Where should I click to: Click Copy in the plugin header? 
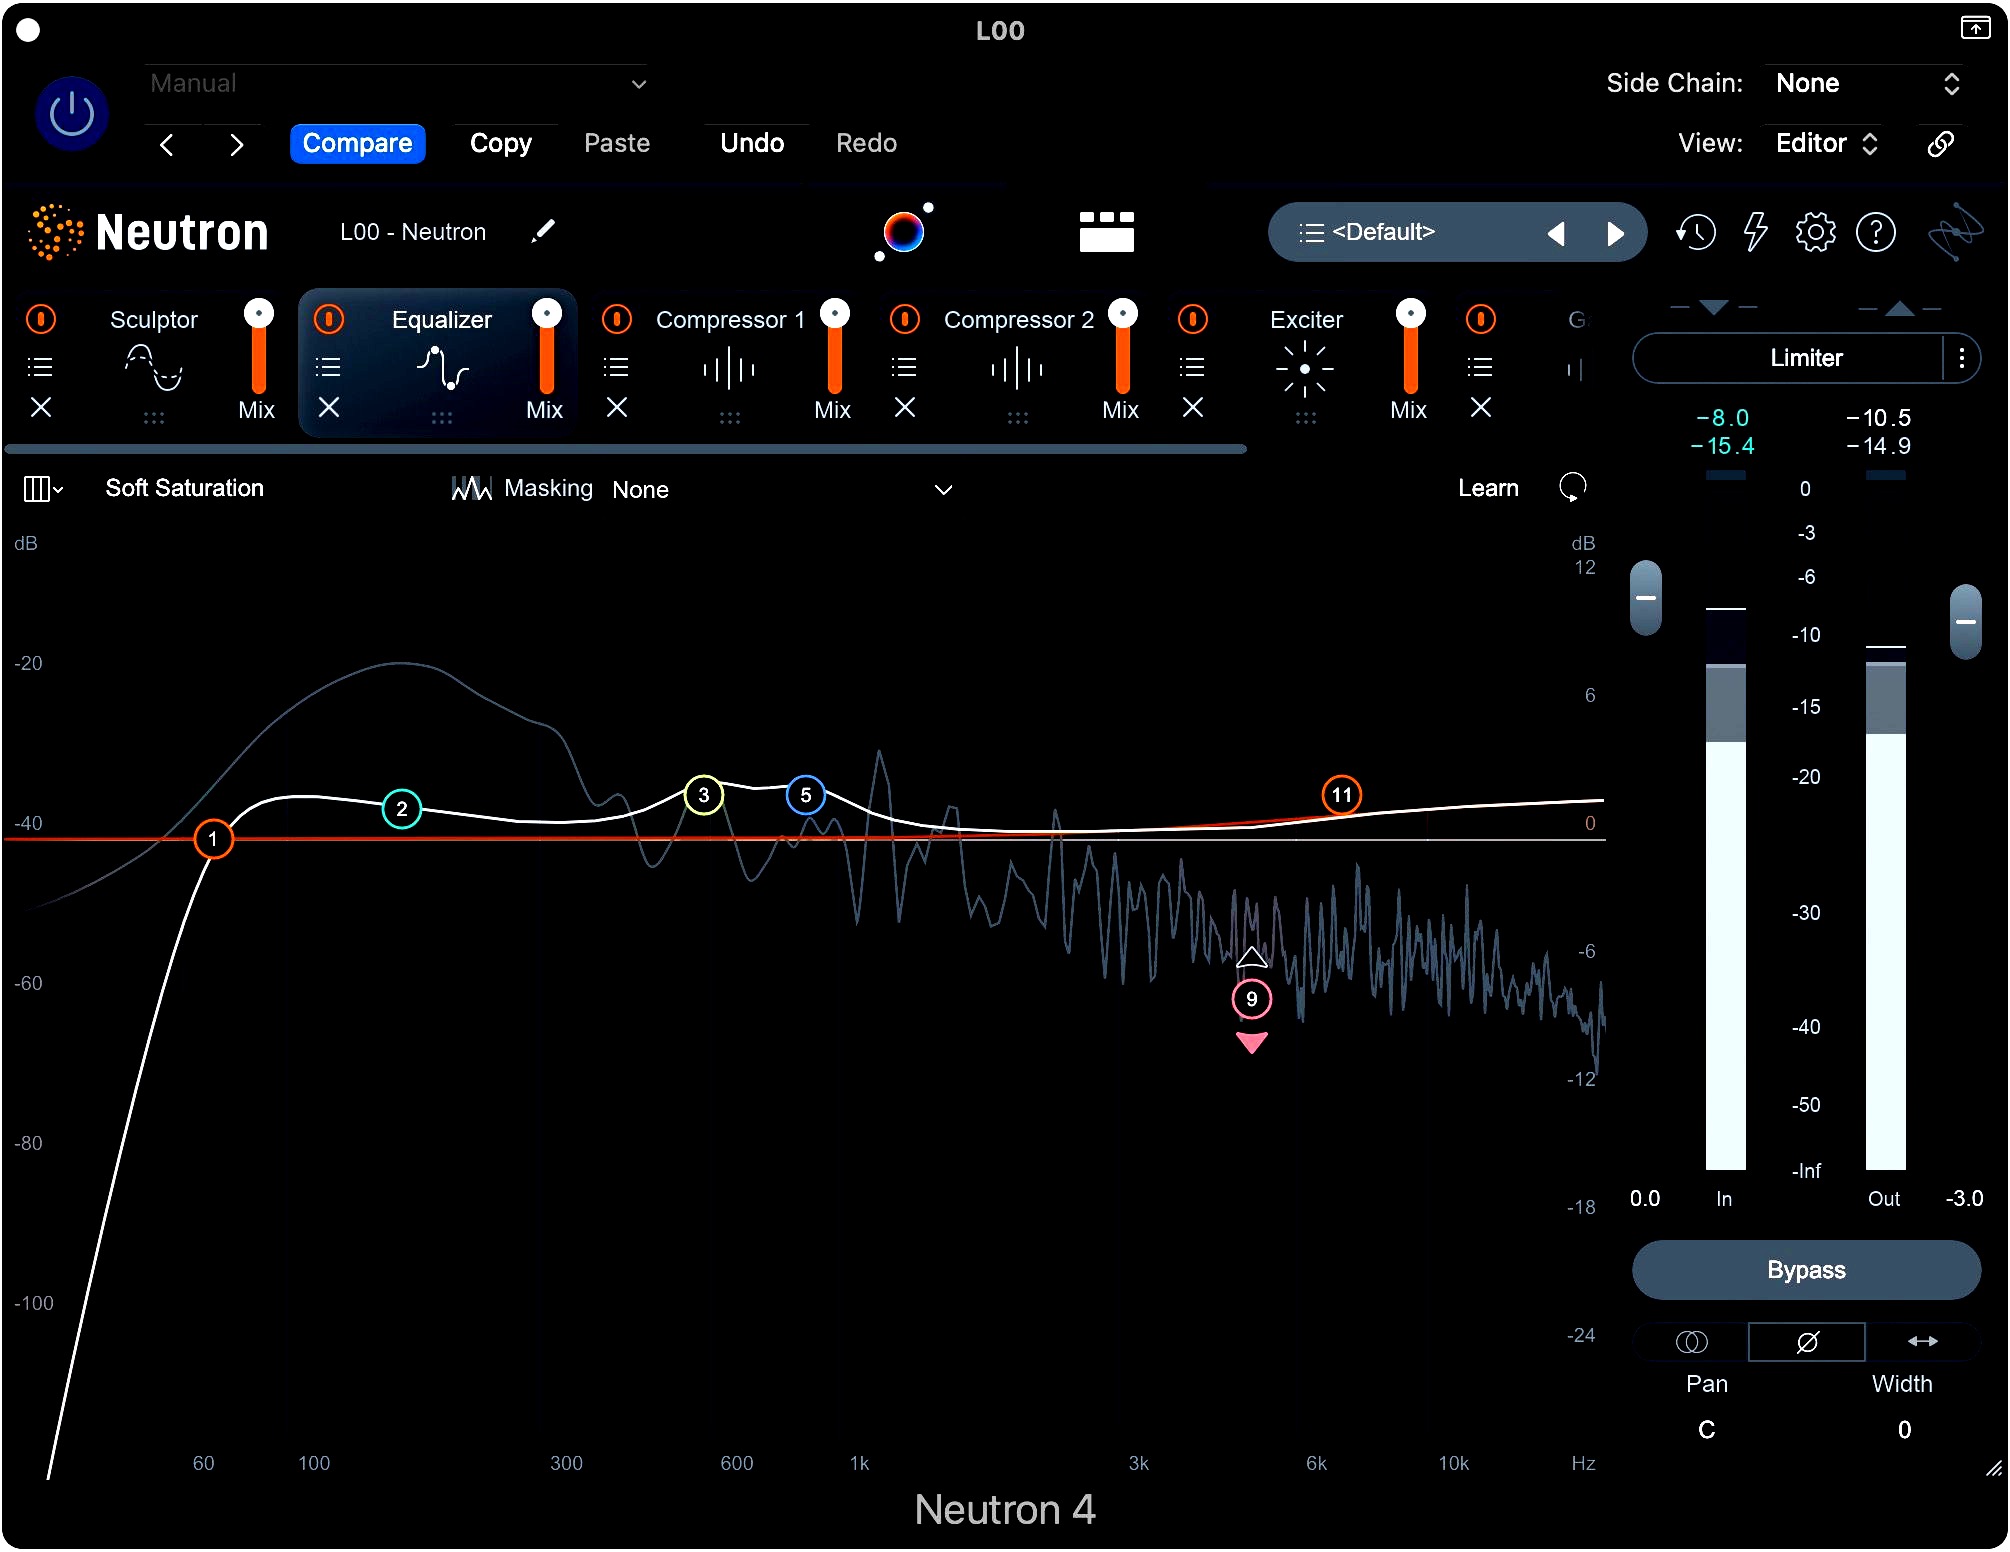pos(501,143)
